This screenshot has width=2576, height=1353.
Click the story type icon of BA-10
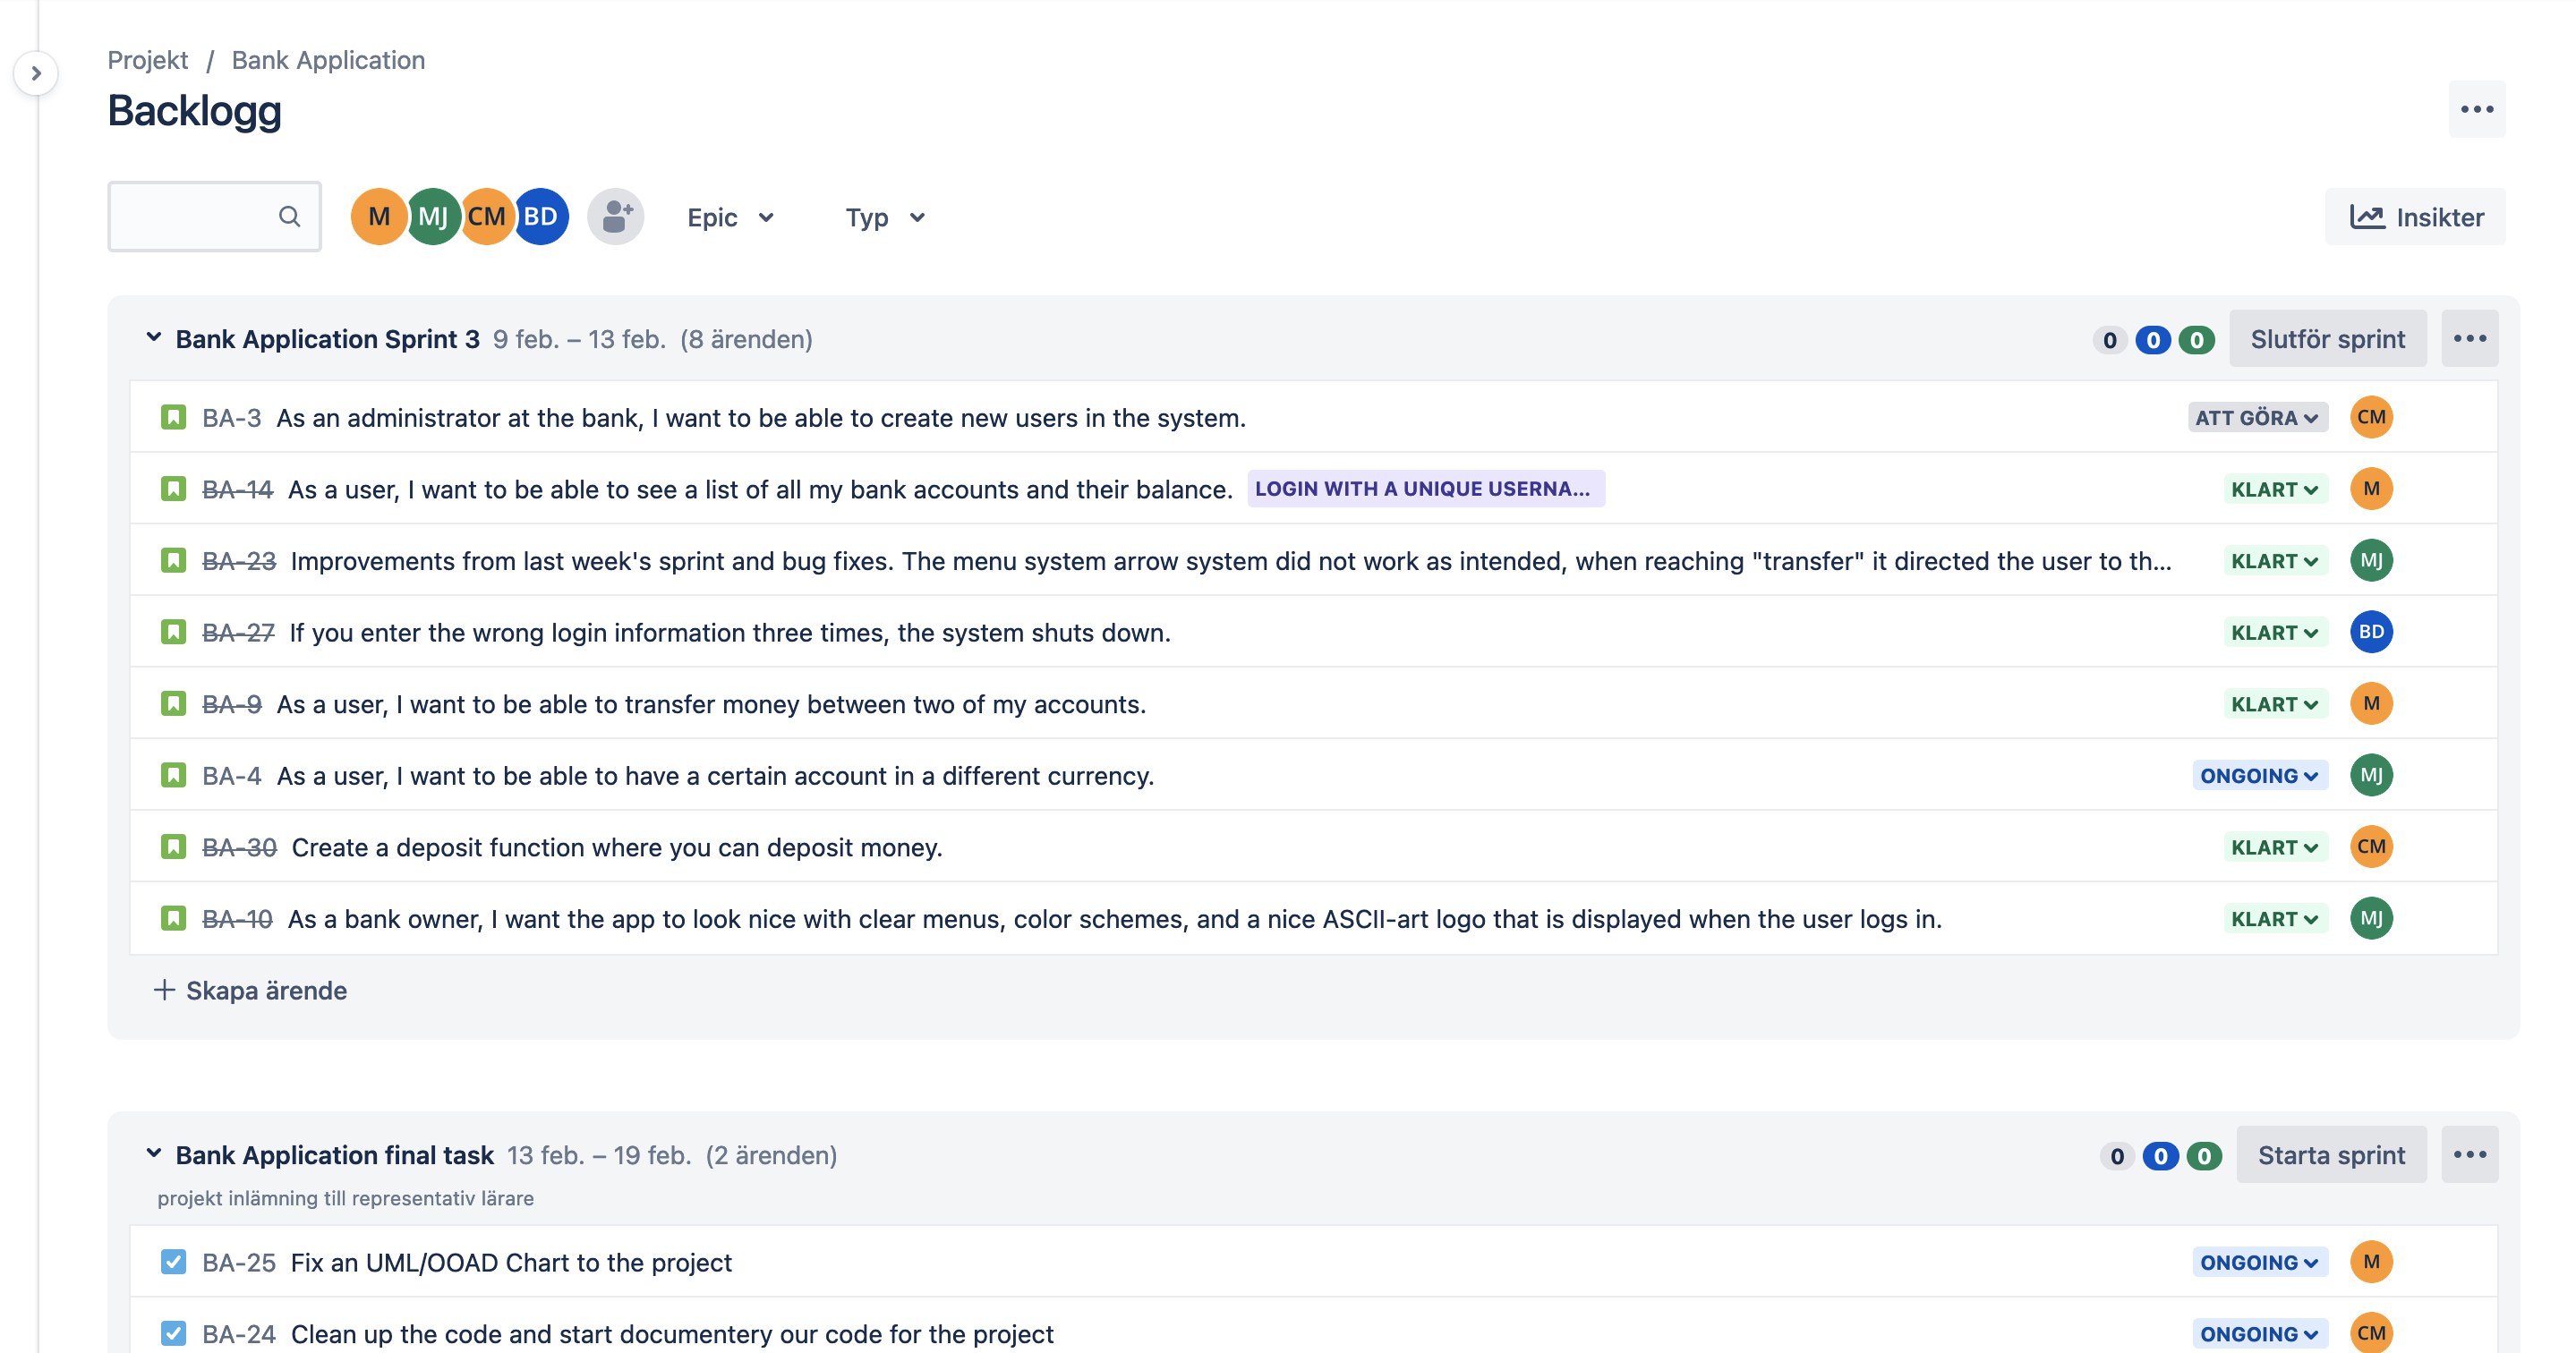173,918
